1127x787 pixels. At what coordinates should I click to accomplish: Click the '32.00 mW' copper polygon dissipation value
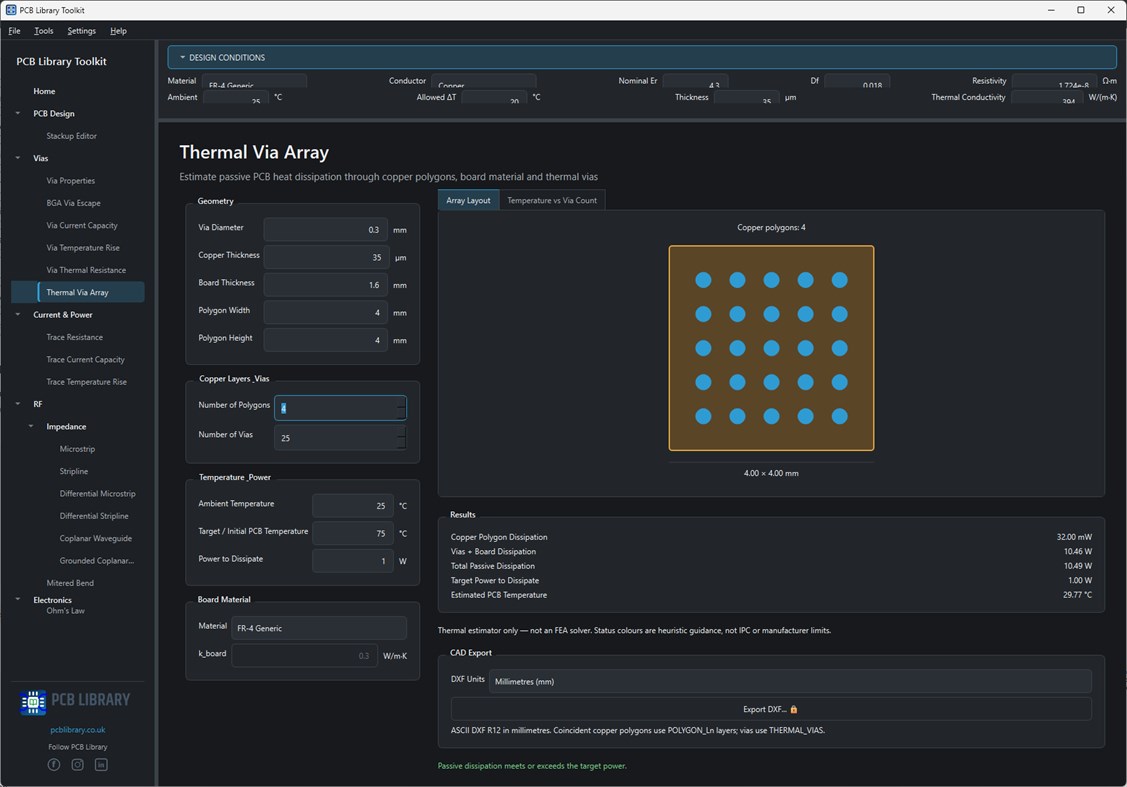[x=1074, y=537]
